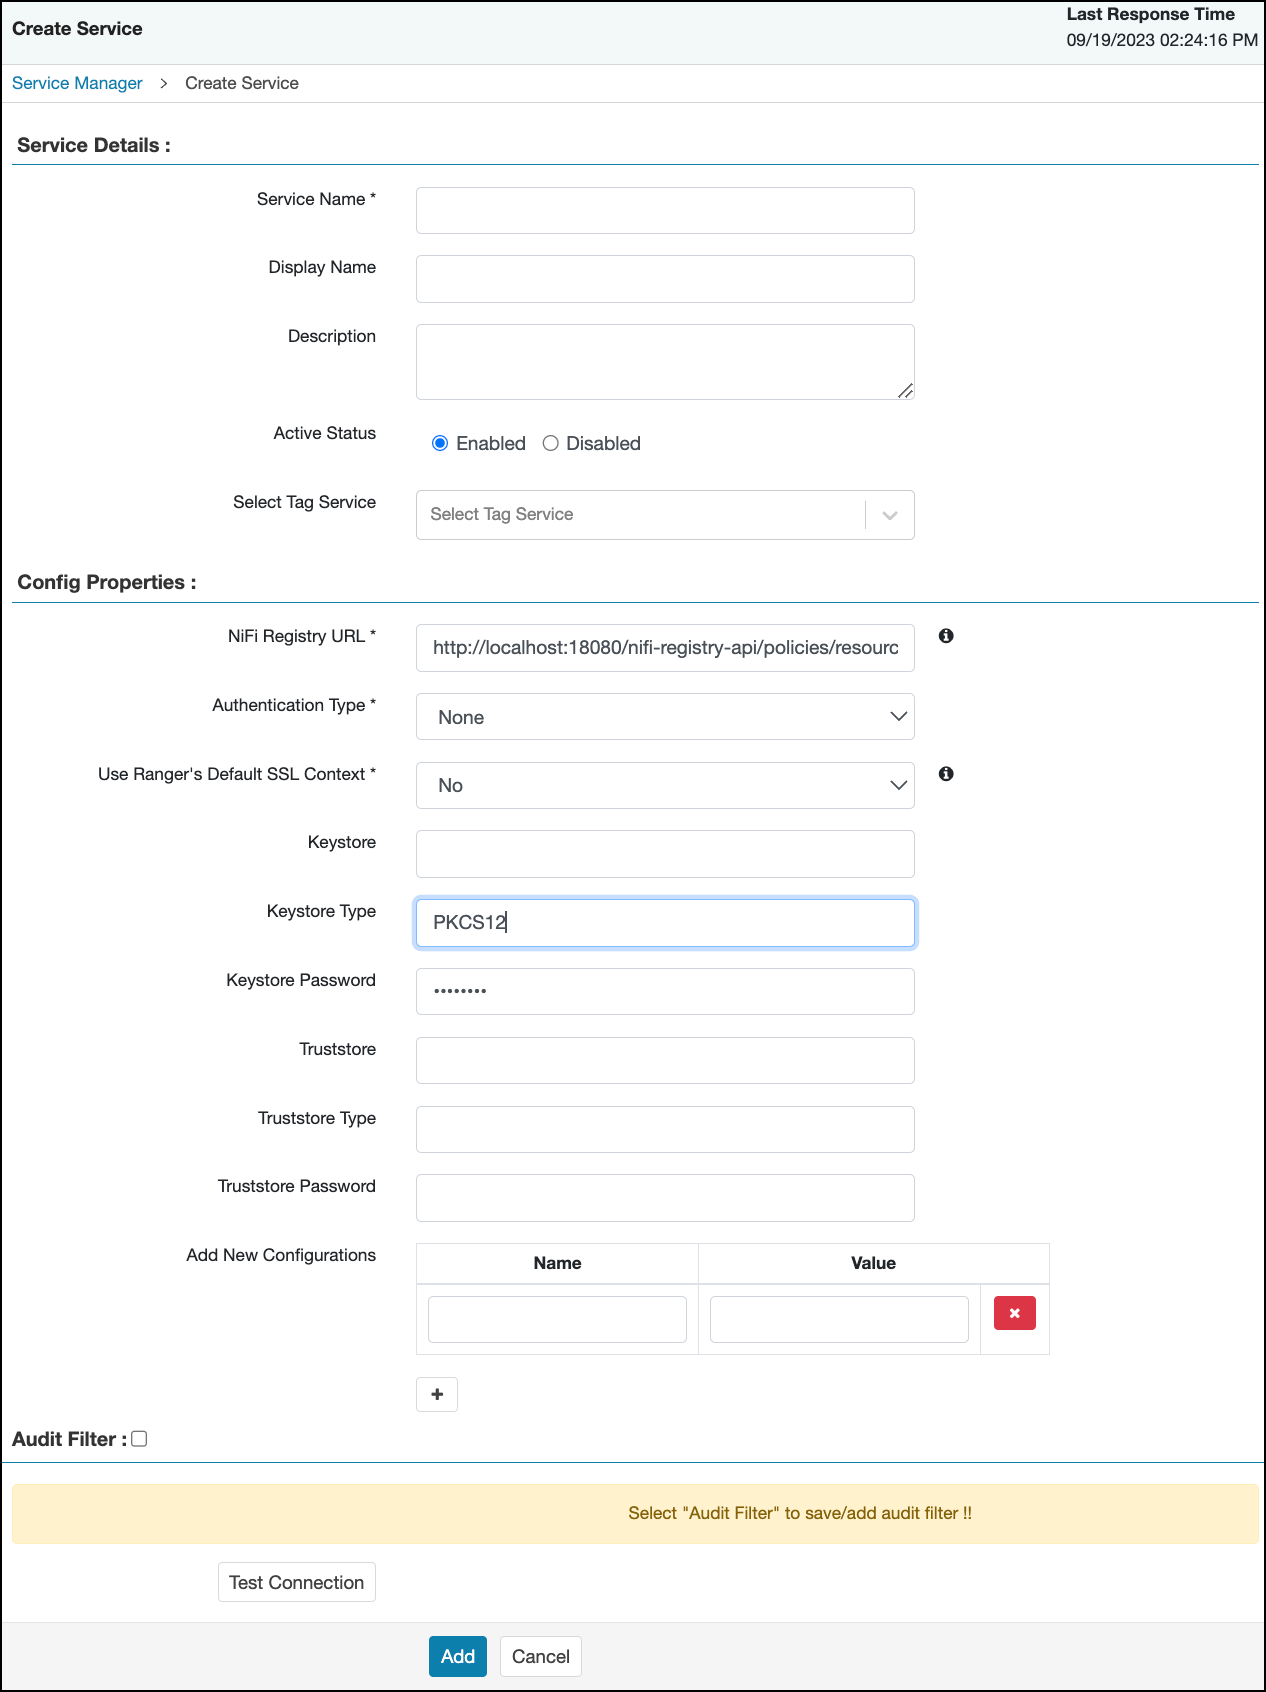Focus the Service Name input field

[x=664, y=211]
